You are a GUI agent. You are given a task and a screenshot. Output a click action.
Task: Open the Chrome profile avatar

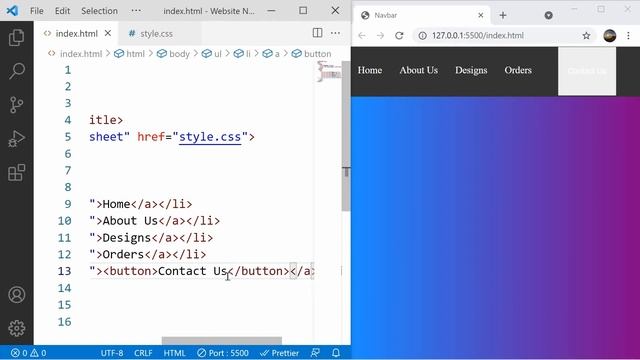coord(609,36)
